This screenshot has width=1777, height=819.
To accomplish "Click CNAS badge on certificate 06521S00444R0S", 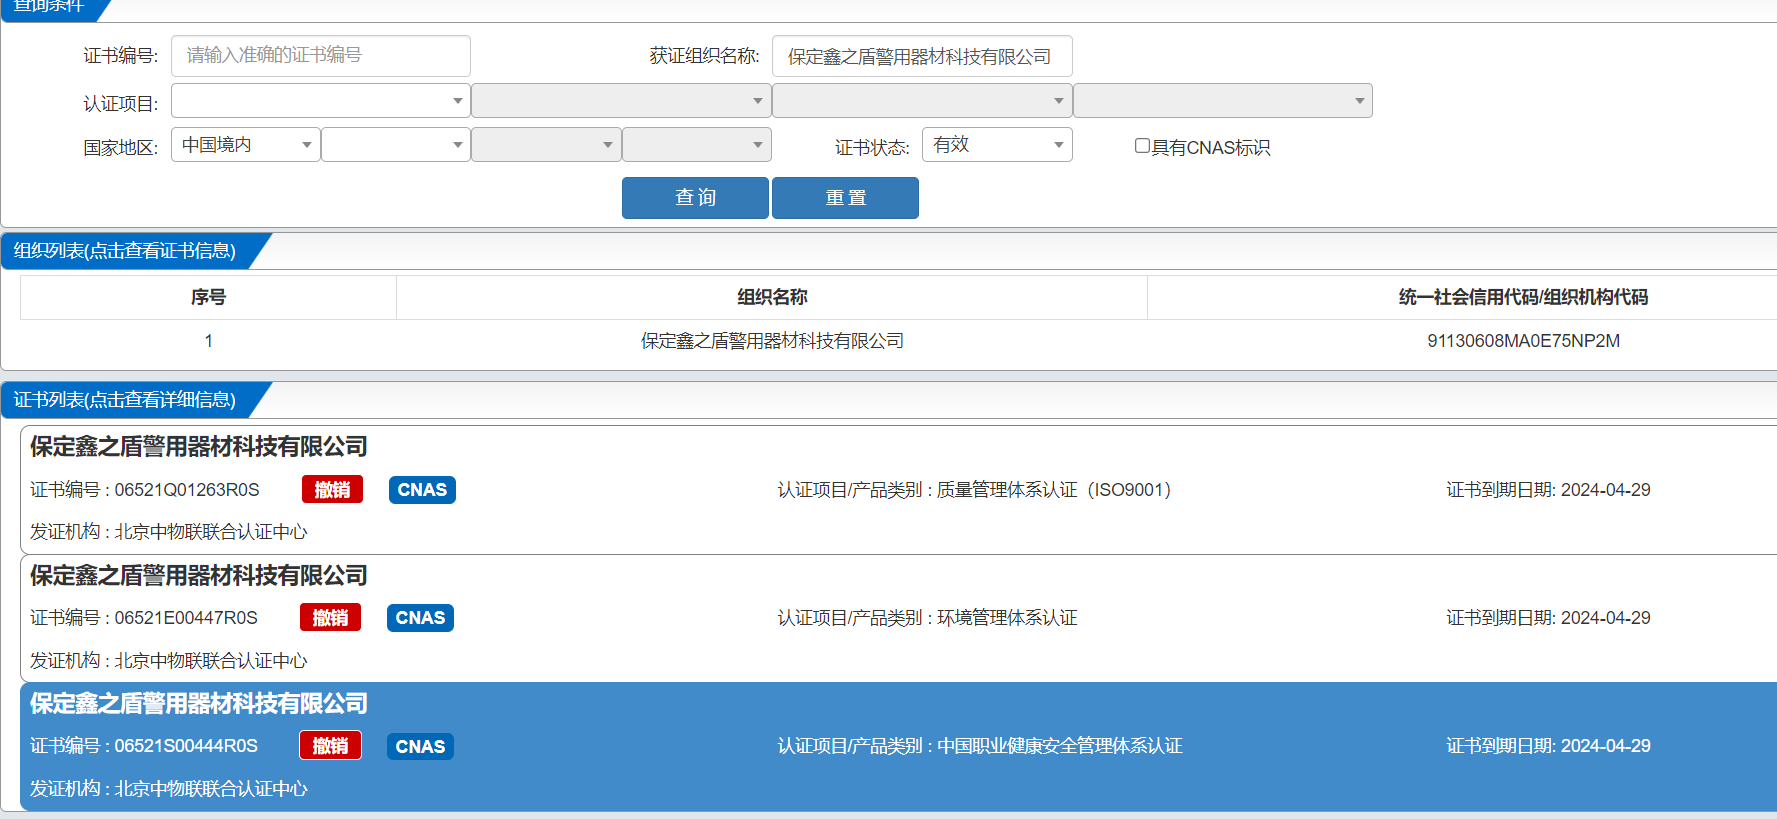I will click(420, 747).
